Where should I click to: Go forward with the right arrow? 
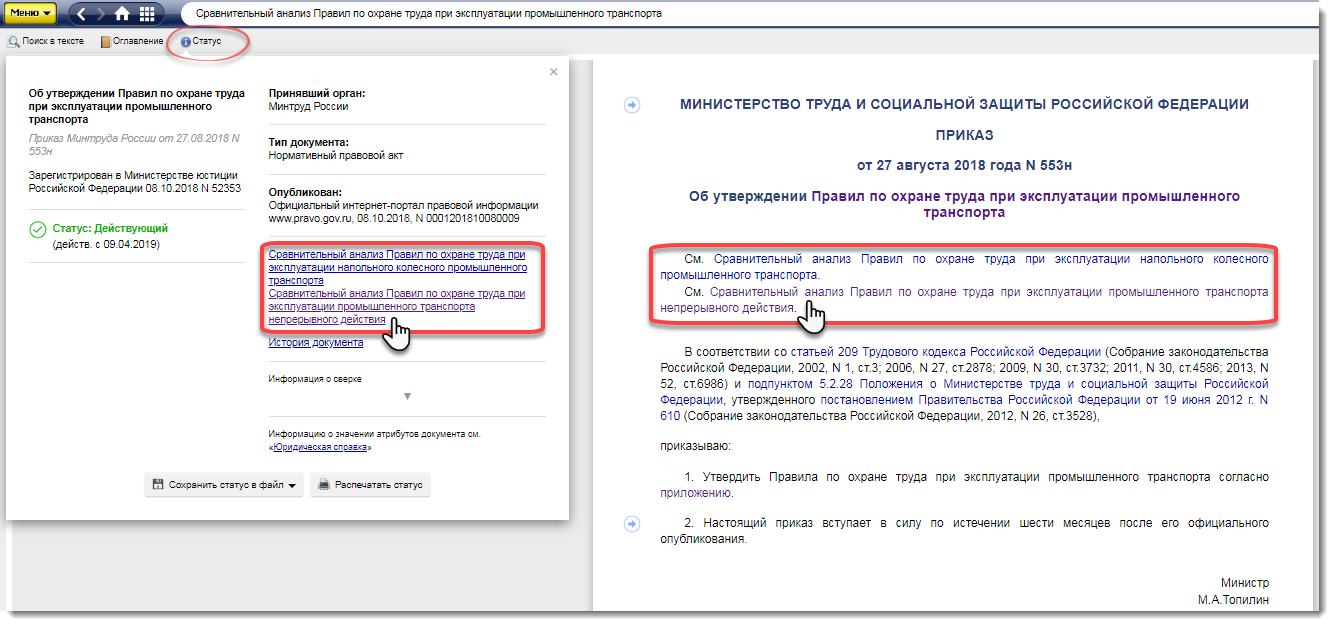pyautogui.click(x=101, y=14)
